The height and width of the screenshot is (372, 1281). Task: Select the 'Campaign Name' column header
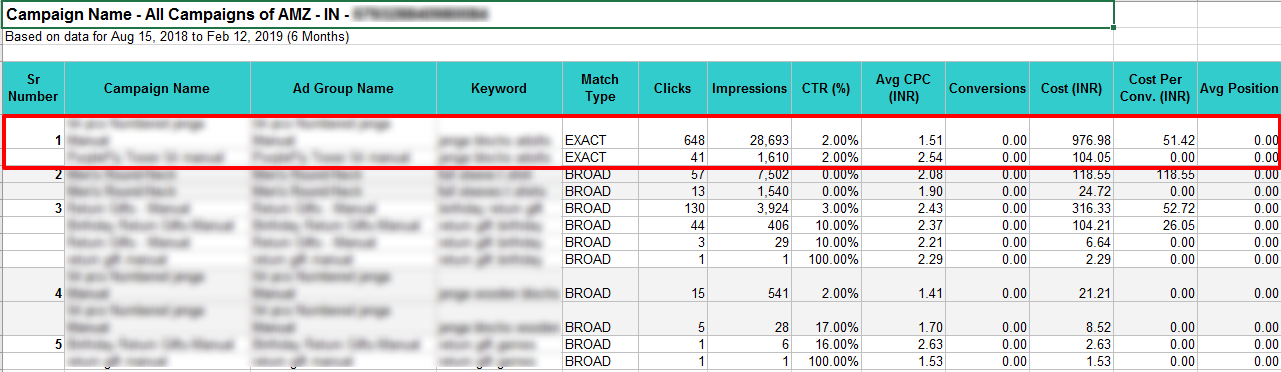point(157,88)
